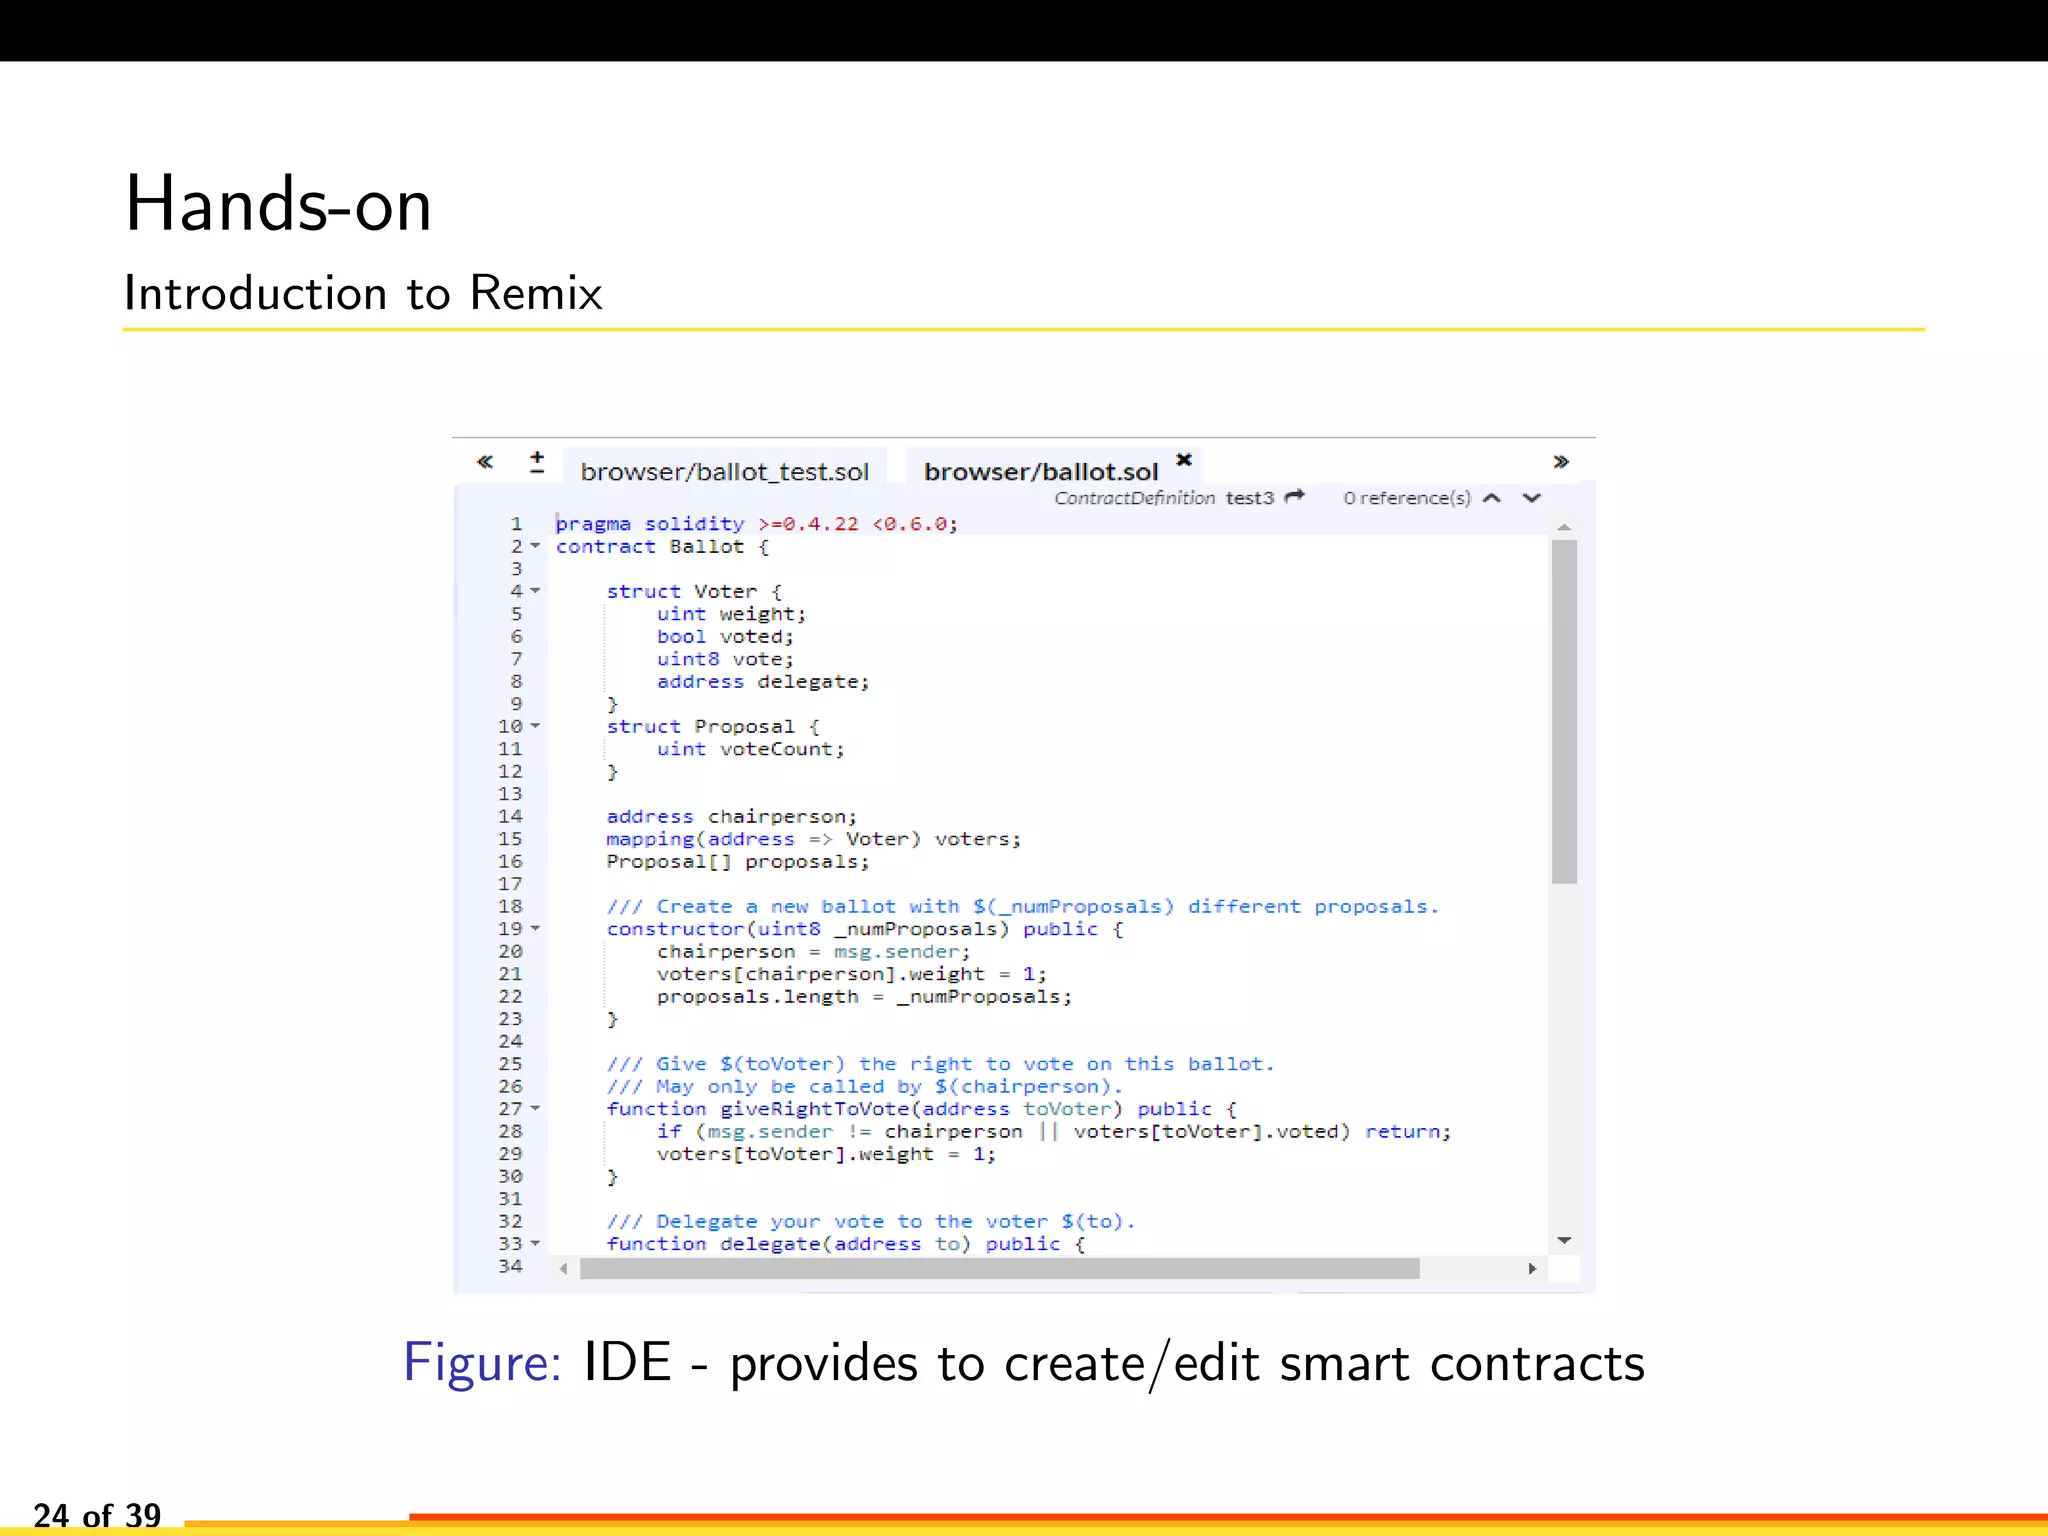Fold struct Voter at line 4
The width and height of the screenshot is (2048, 1536).
pyautogui.click(x=535, y=591)
